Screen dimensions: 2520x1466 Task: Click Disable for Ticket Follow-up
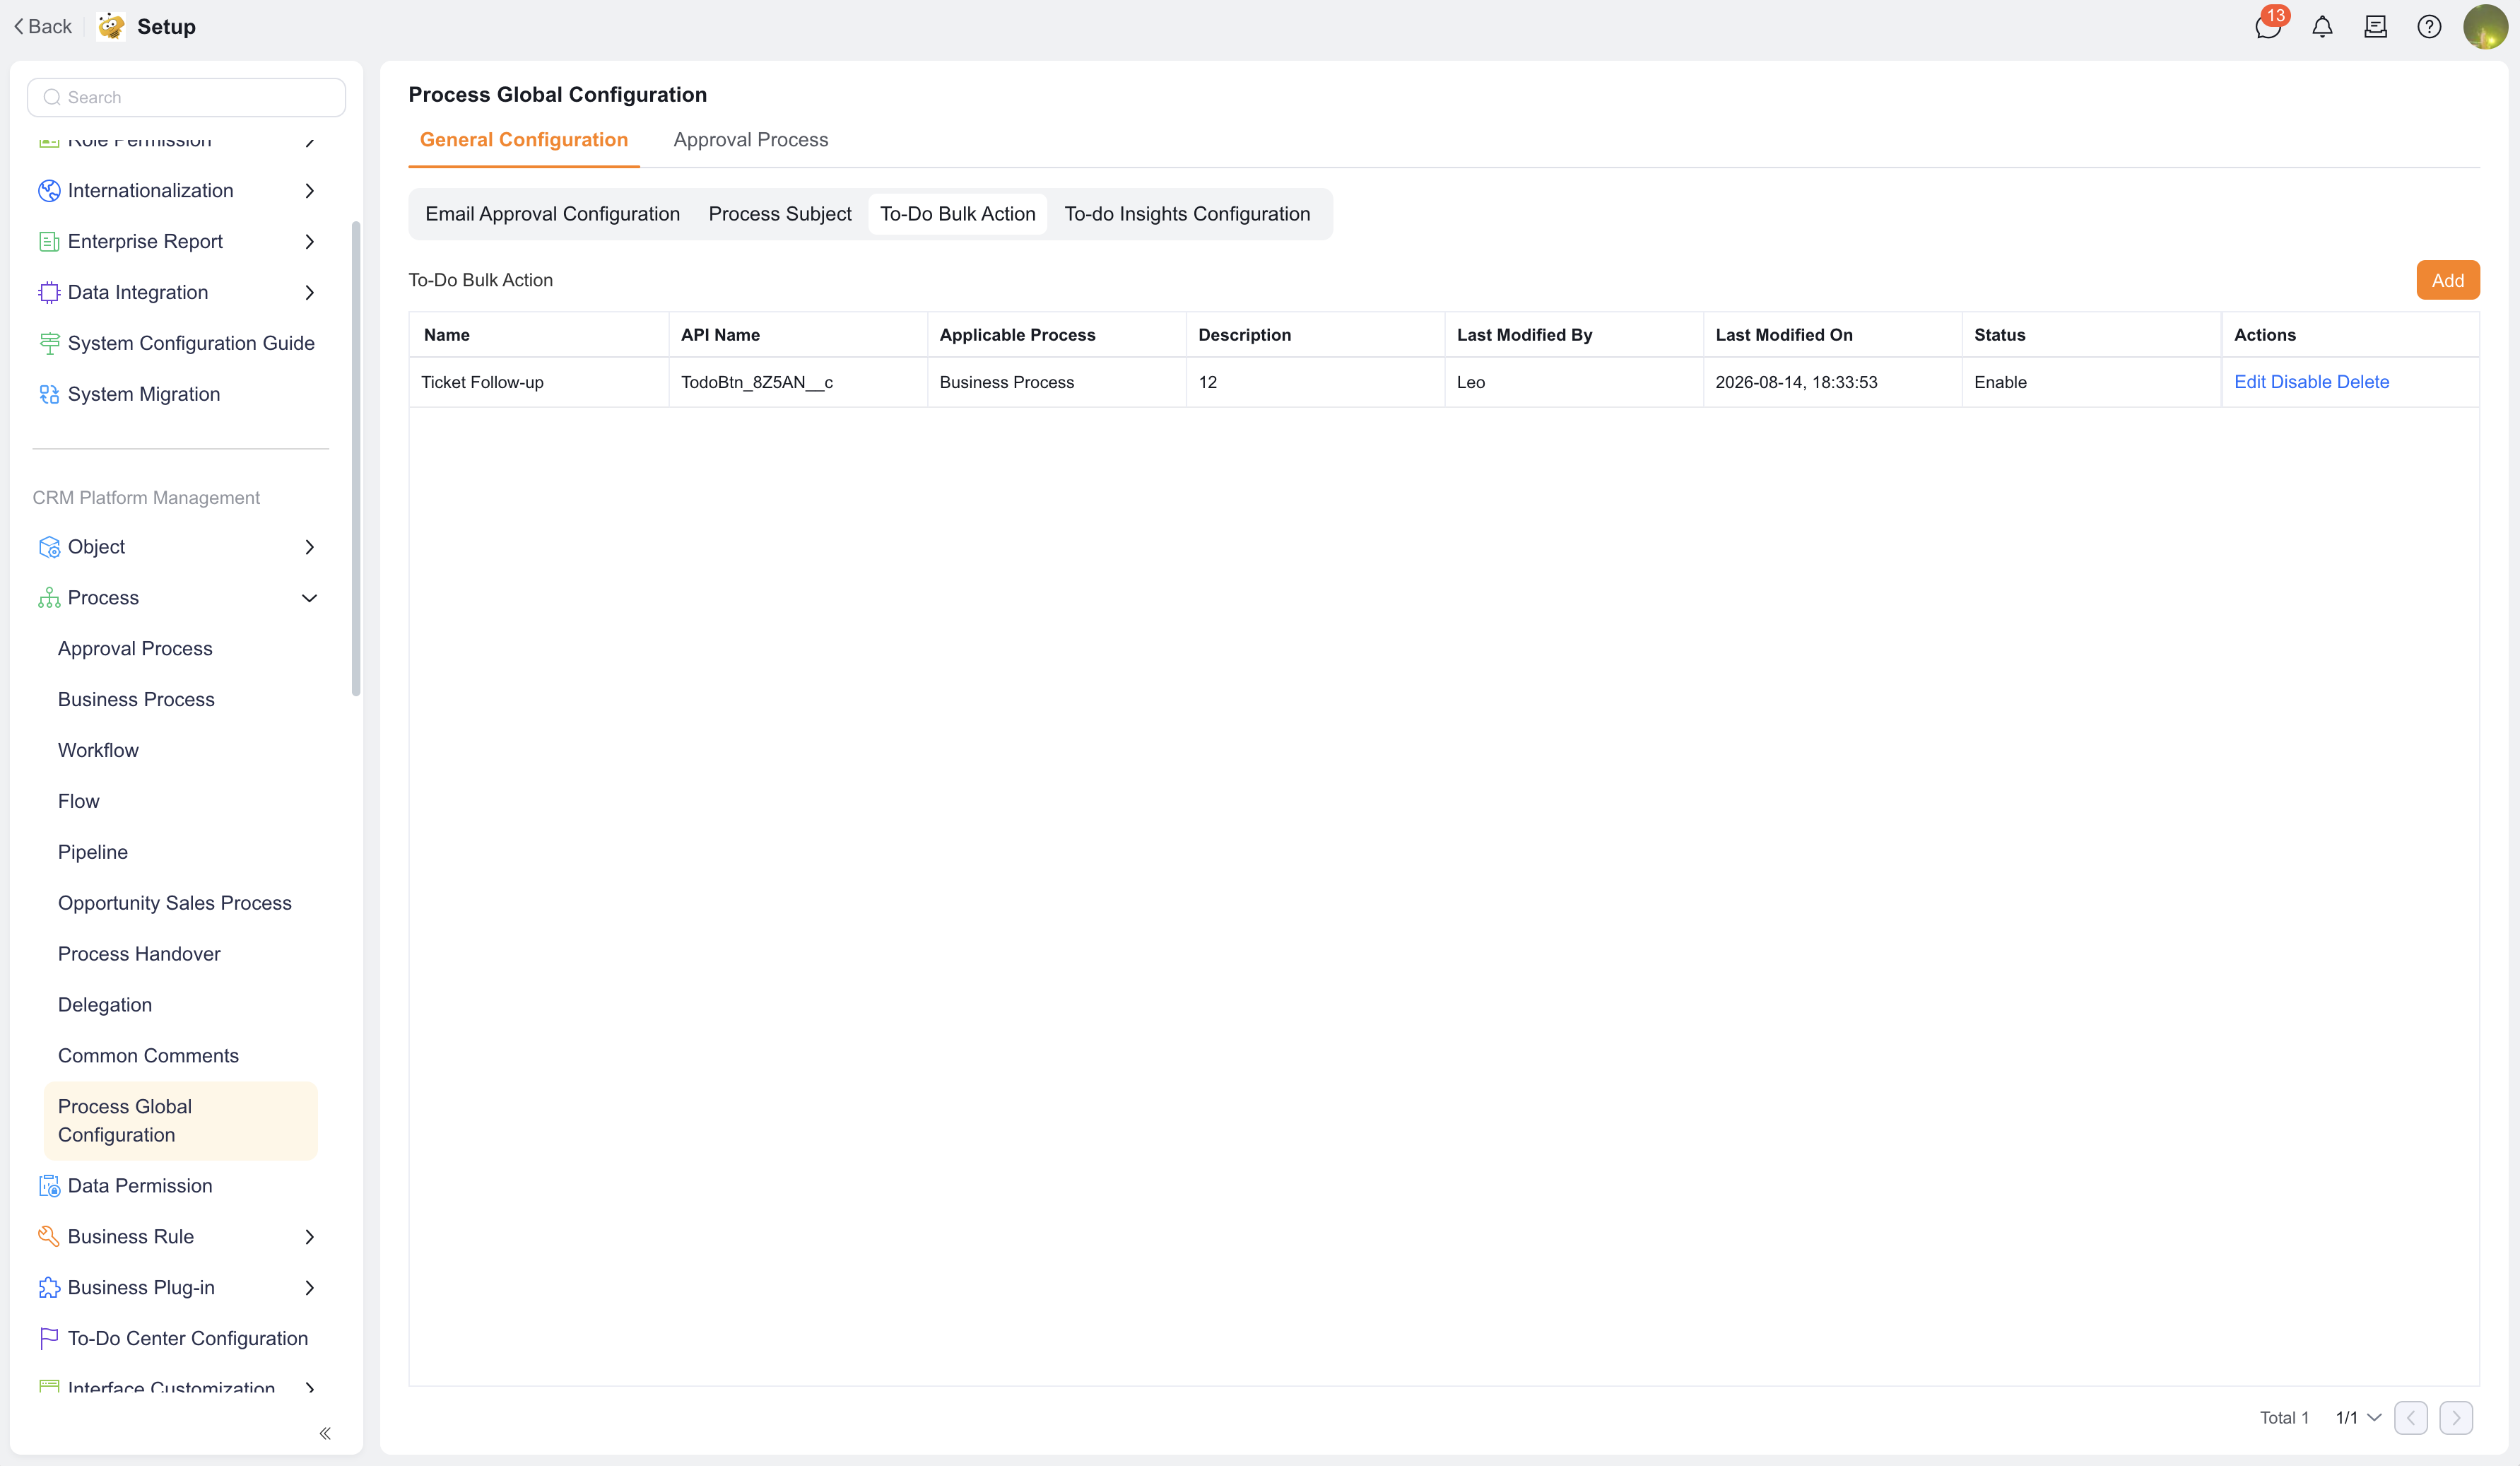click(x=2301, y=382)
